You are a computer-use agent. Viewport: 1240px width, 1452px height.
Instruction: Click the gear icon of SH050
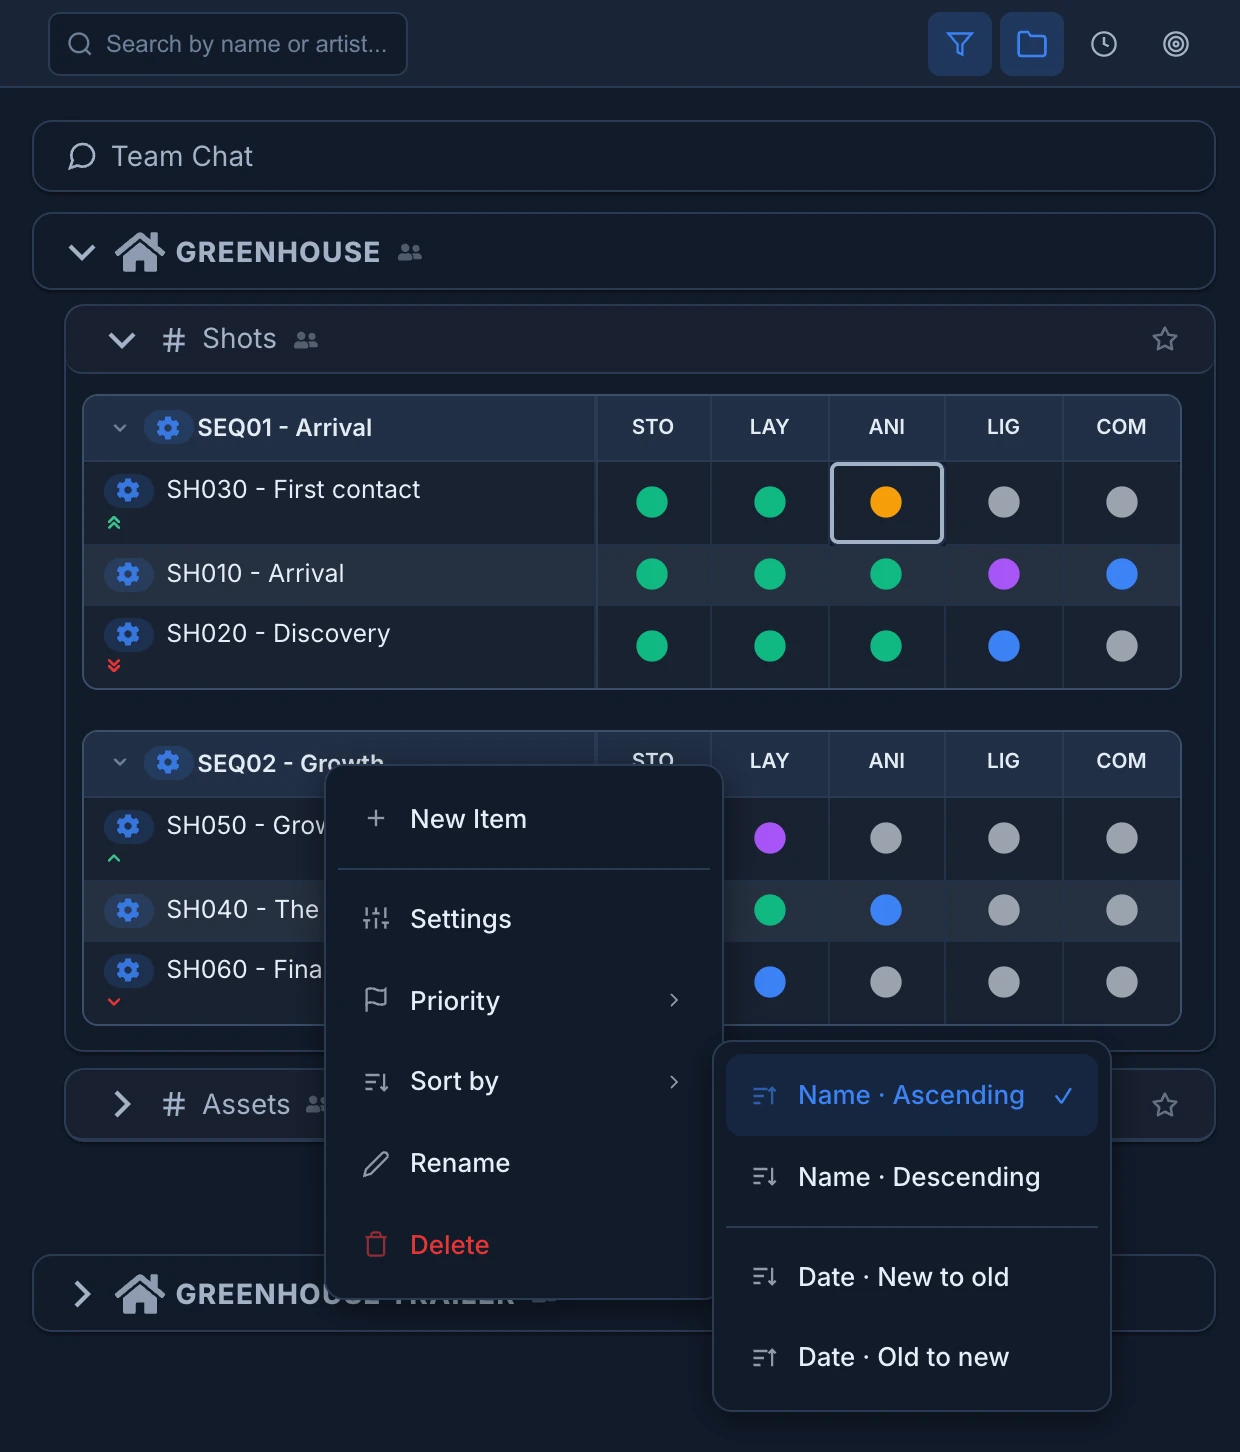128,826
